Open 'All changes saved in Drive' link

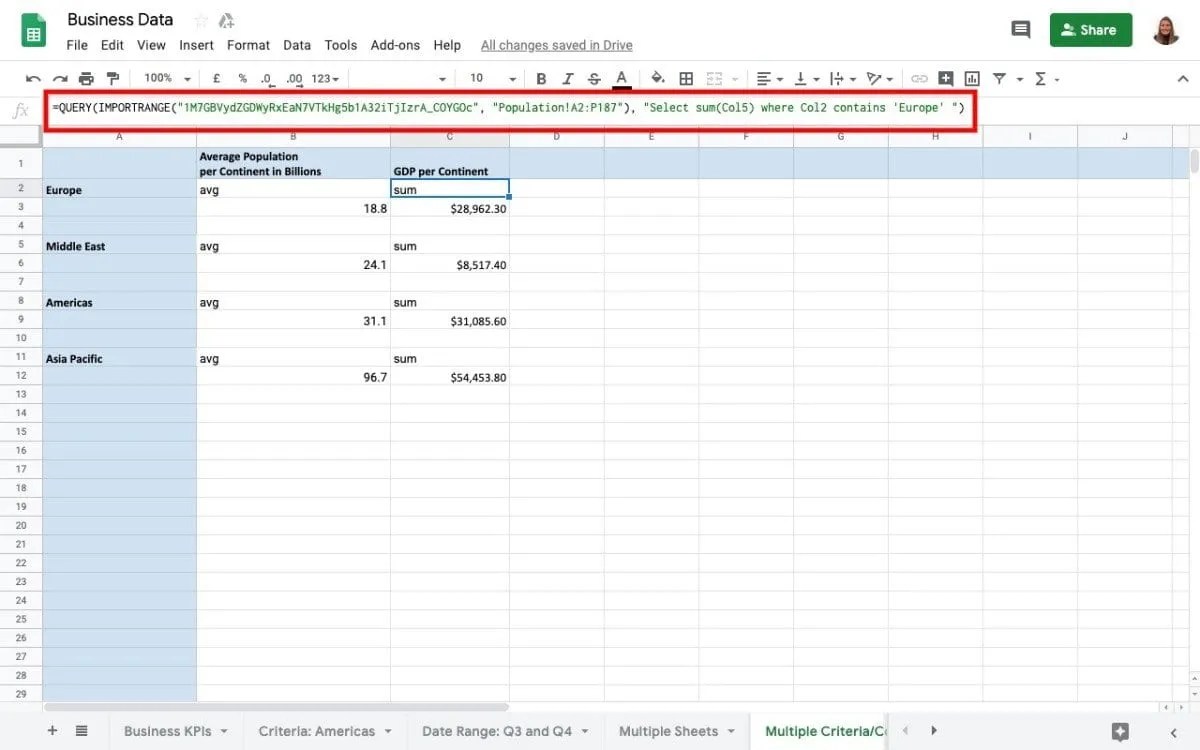557,45
